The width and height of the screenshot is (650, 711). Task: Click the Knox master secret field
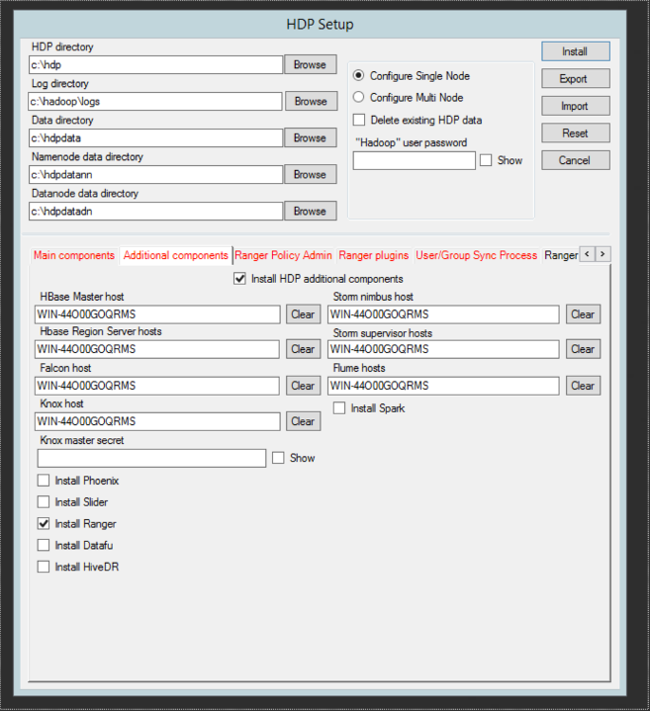[152, 458]
